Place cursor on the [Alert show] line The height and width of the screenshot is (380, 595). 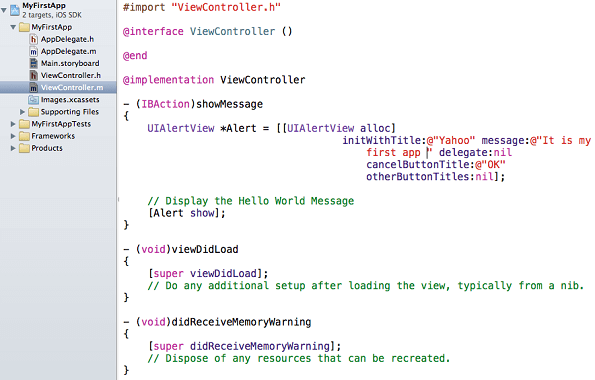(187, 213)
